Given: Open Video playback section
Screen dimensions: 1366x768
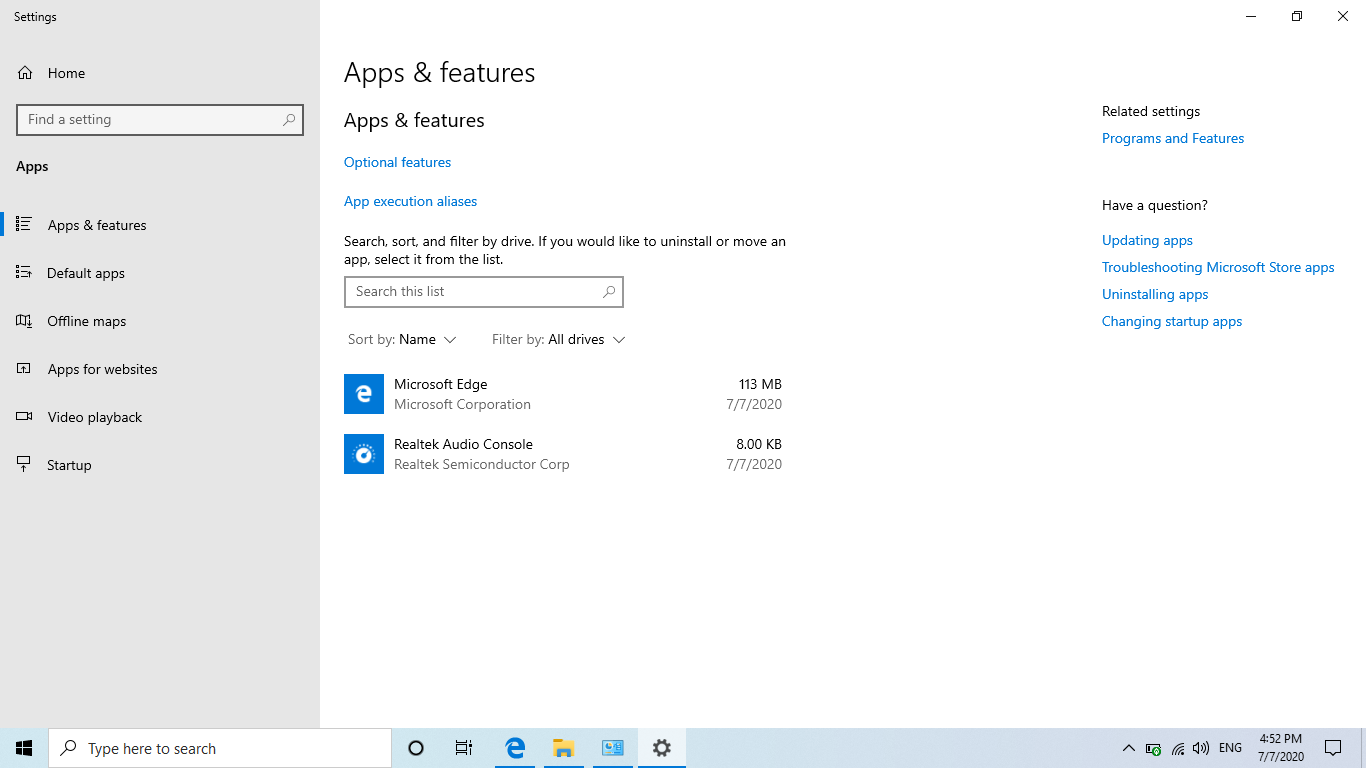Looking at the screenshot, I should click(x=160, y=417).
